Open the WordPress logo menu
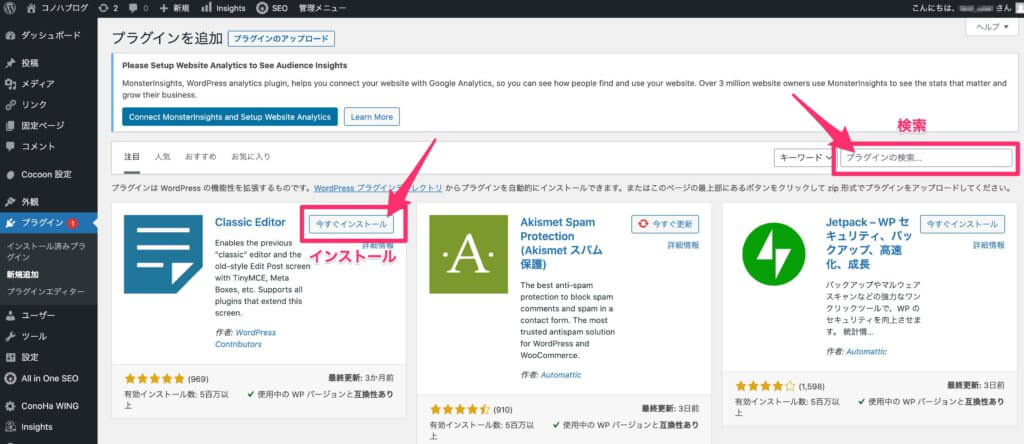Screen dimensions: 1024x444 tap(10, 8)
